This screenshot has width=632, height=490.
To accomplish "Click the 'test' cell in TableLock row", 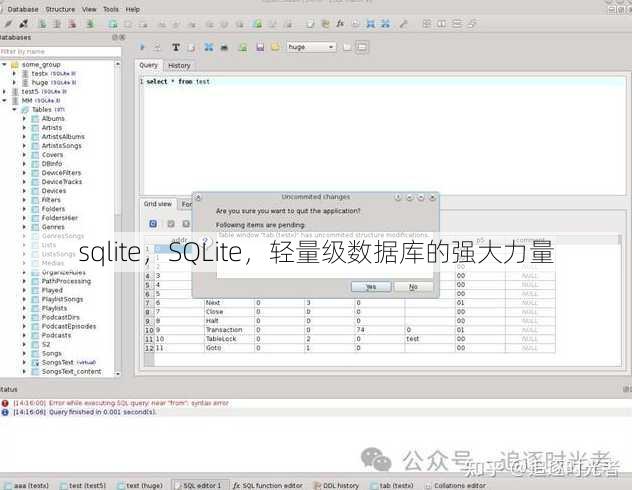I will tap(429, 339).
